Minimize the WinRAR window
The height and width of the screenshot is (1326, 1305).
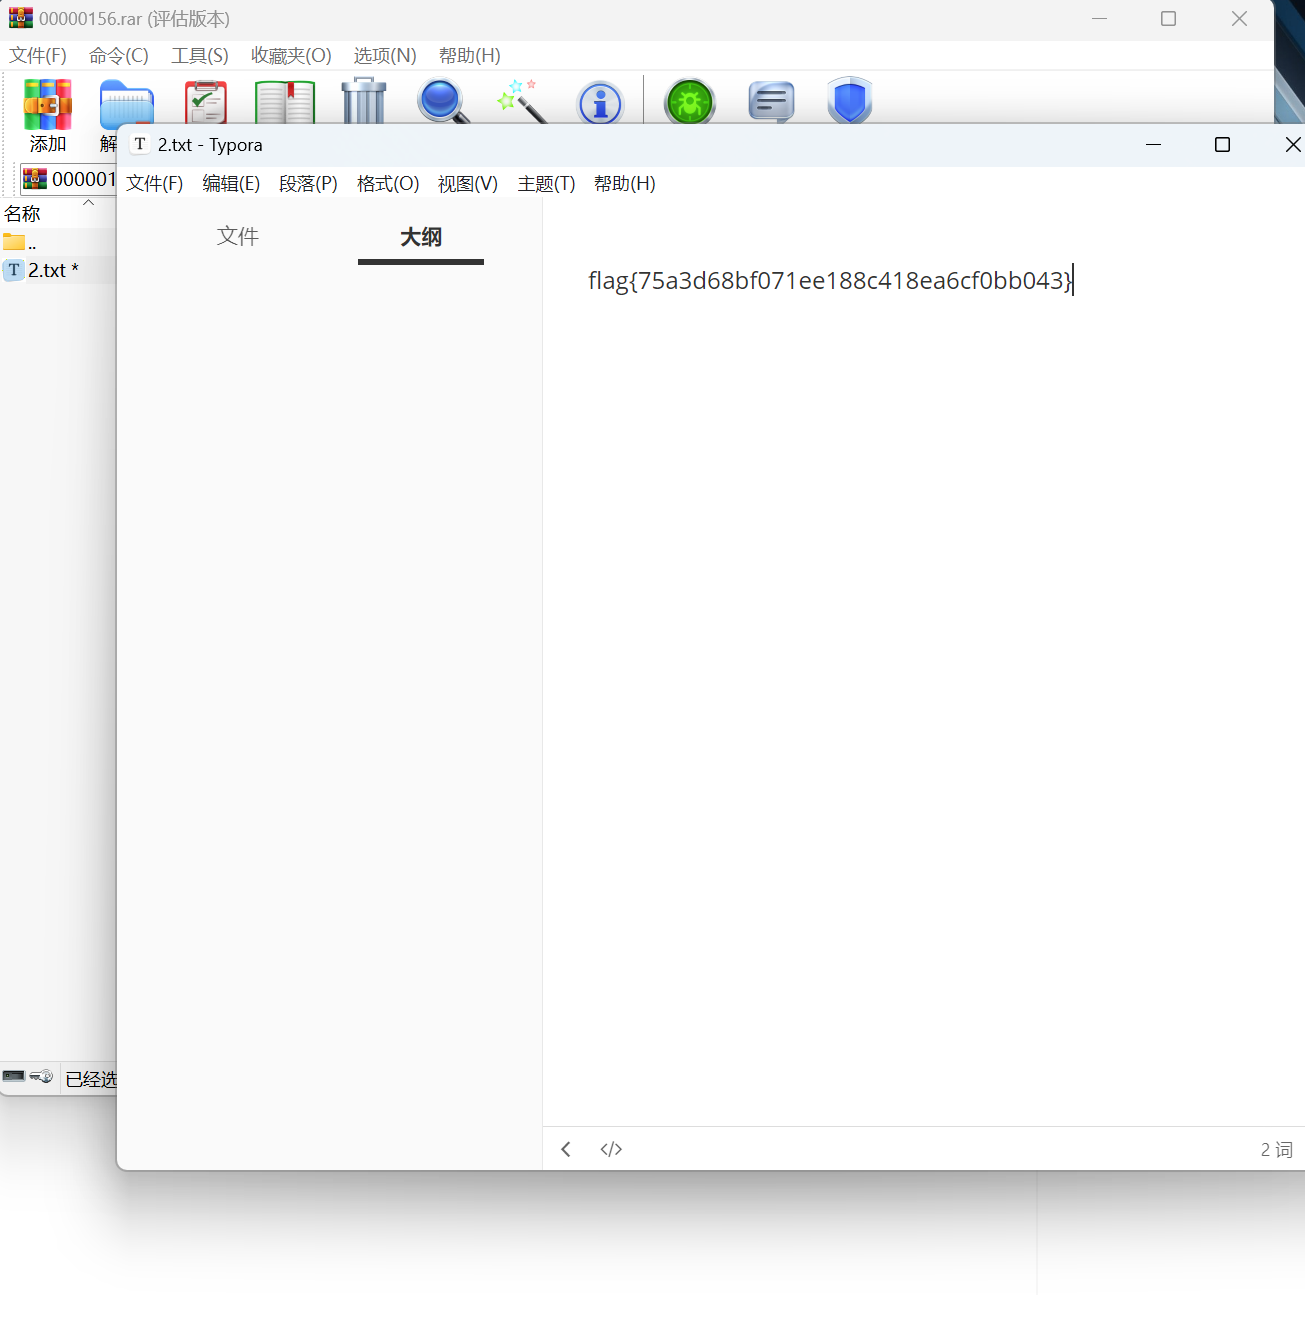[x=1099, y=19]
